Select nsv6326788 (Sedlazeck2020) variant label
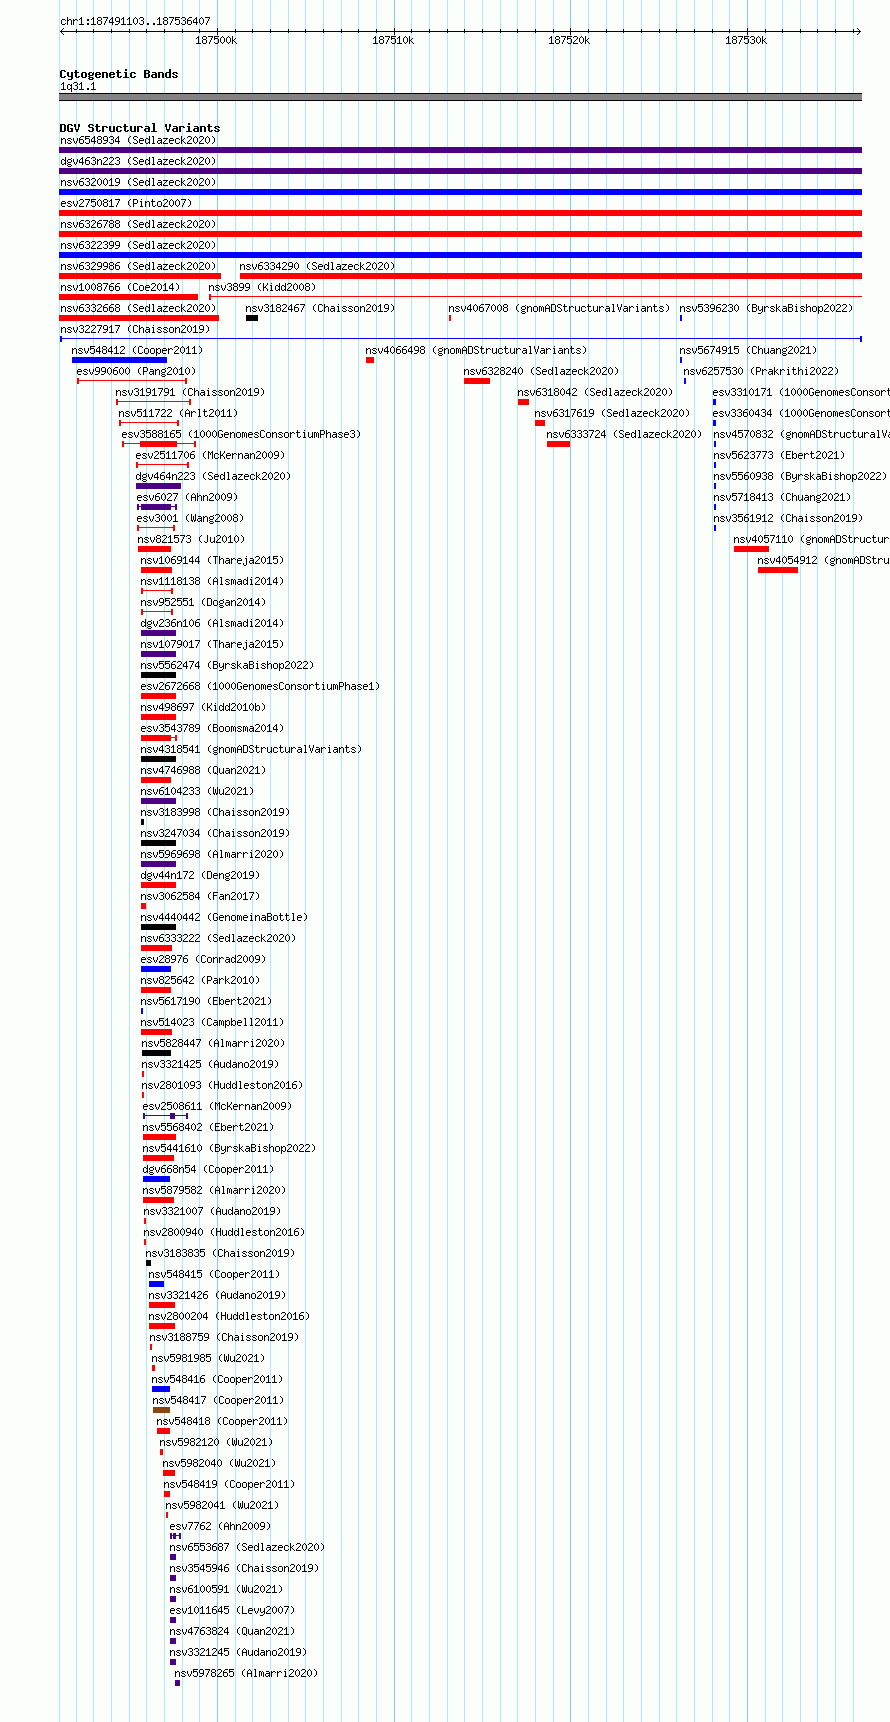Image resolution: width=890 pixels, height=1722 pixels. tap(138, 224)
